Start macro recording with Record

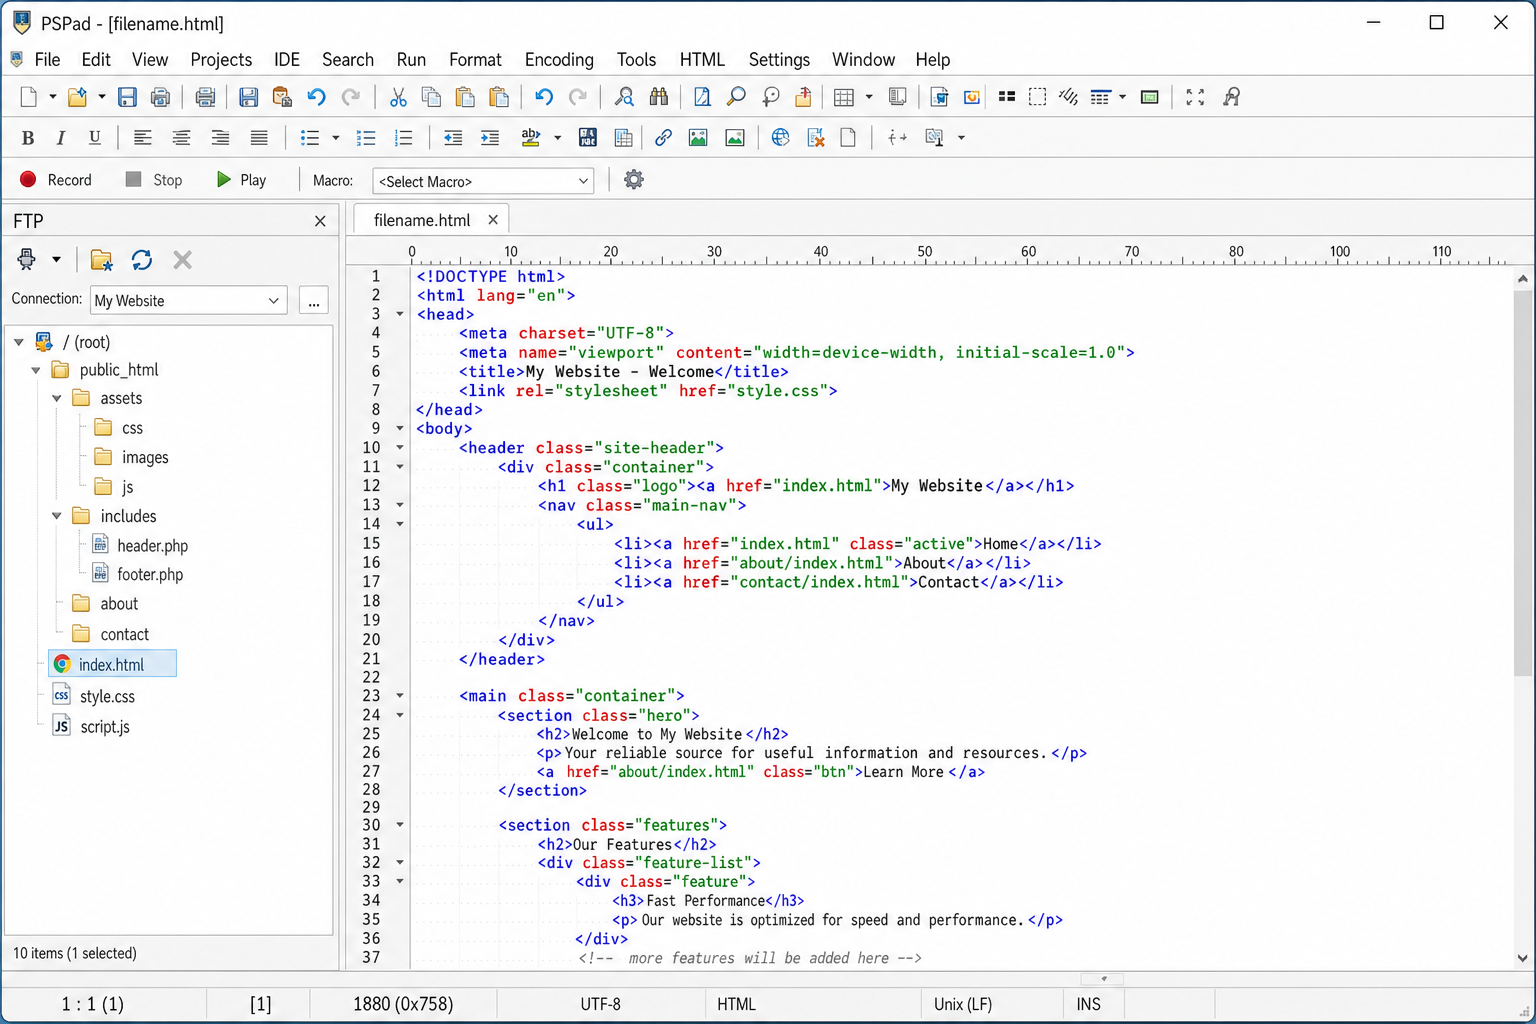56,180
